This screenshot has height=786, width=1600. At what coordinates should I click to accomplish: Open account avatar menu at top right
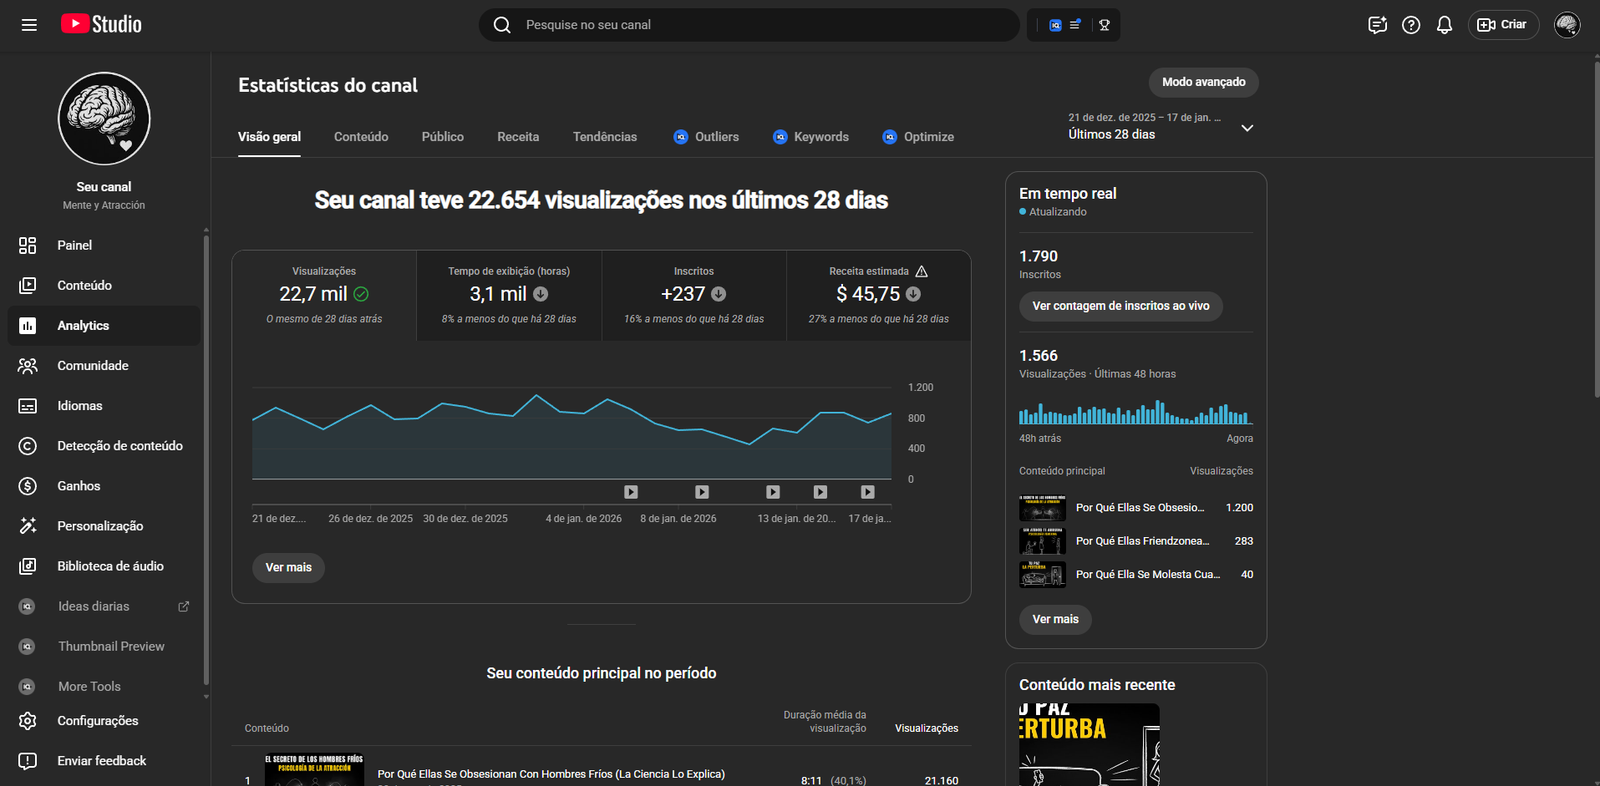click(x=1567, y=25)
